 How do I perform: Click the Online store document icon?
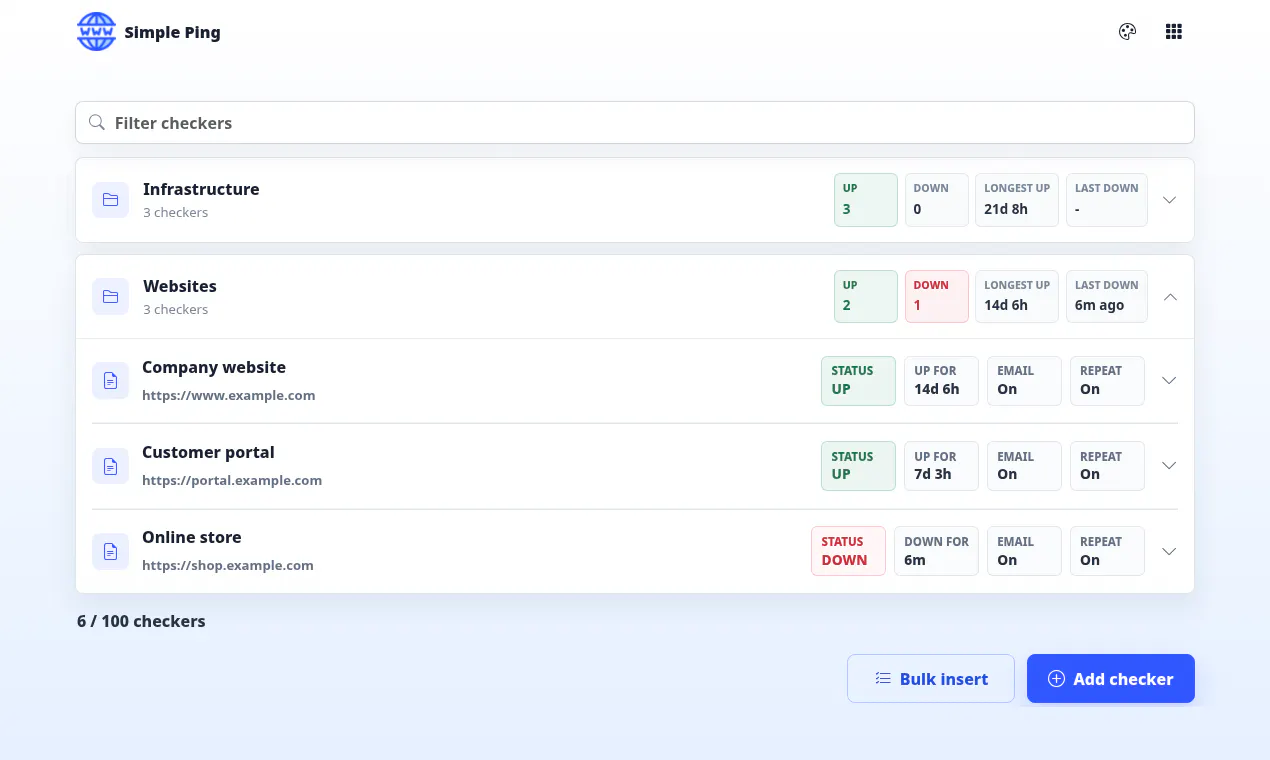[110, 551]
